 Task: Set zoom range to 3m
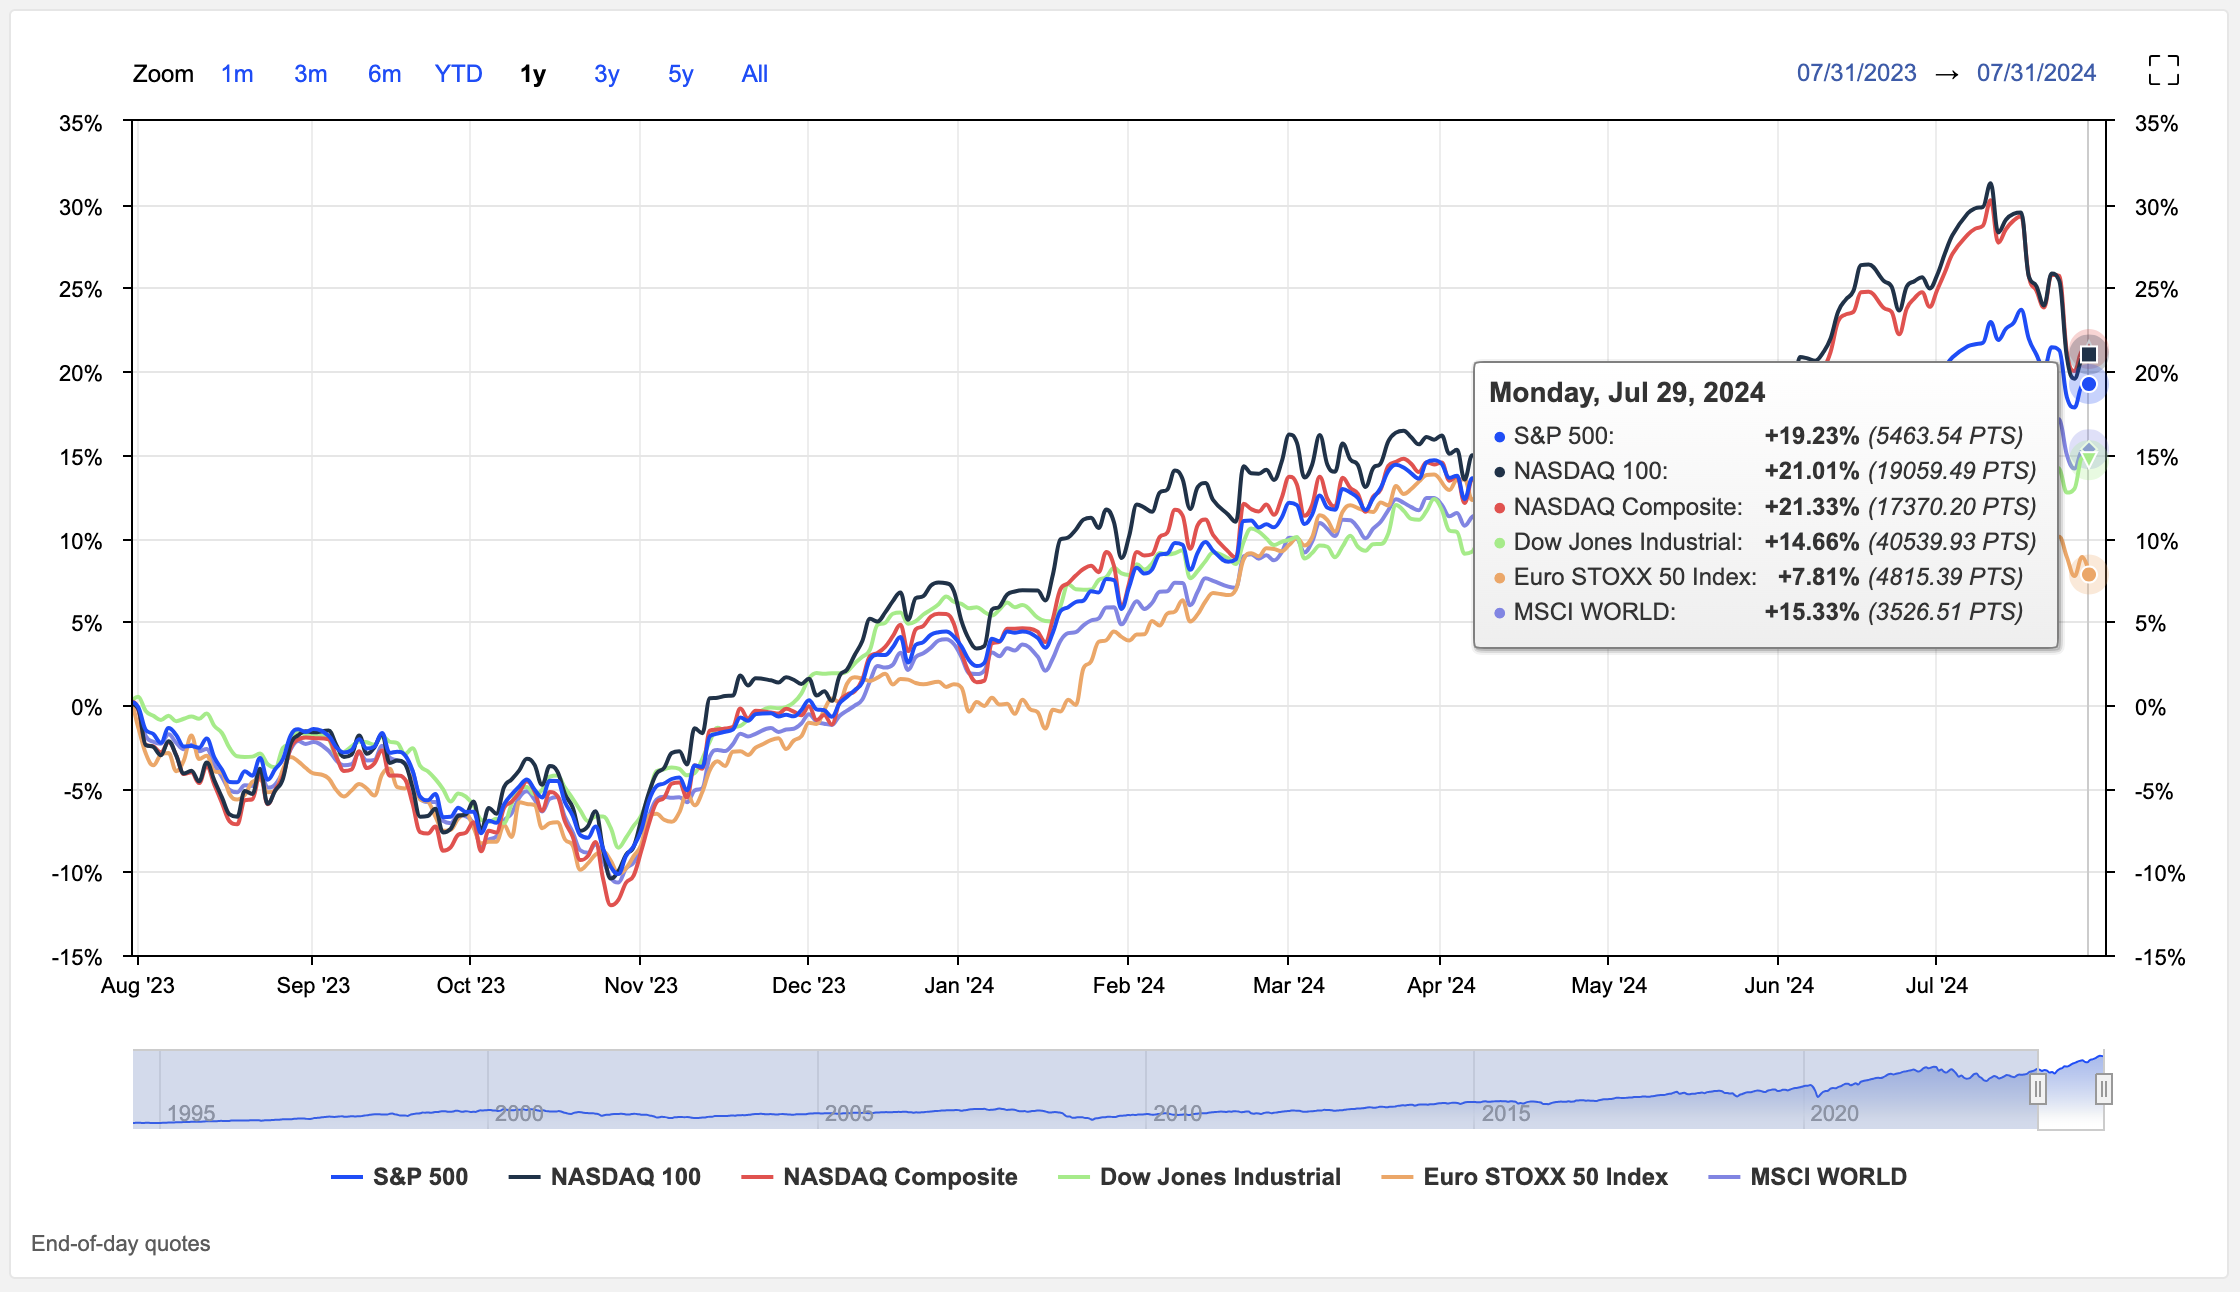click(x=311, y=74)
